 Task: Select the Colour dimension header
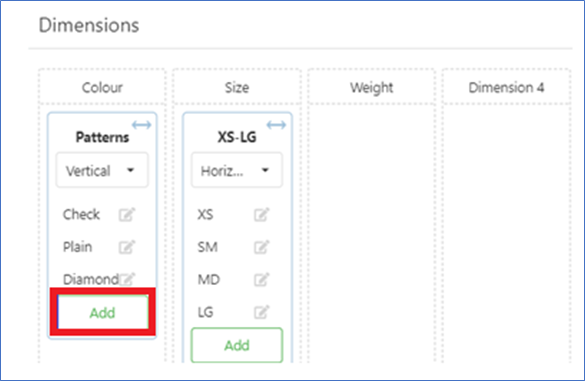102,87
